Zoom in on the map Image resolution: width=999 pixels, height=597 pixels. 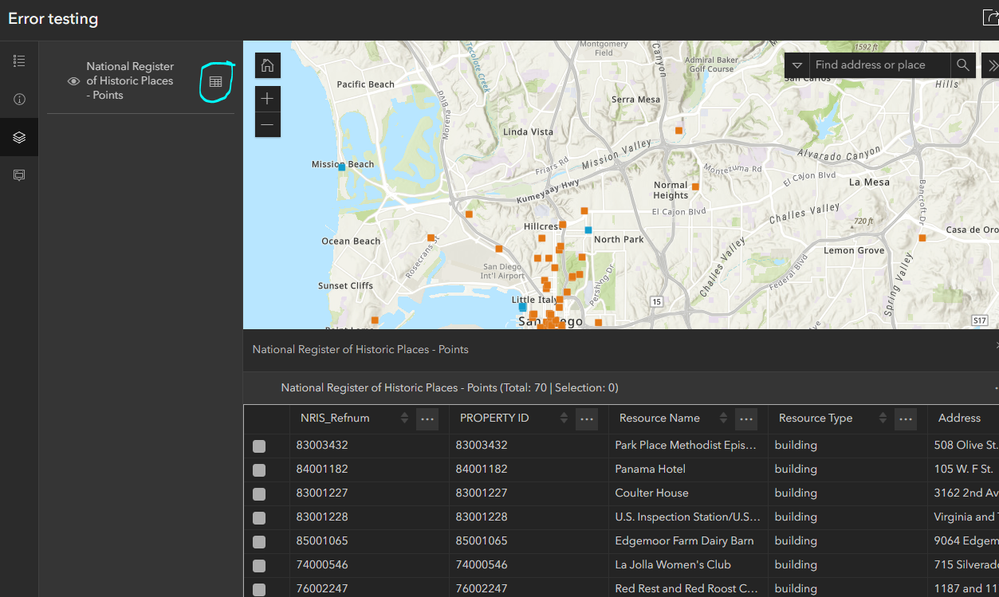pos(268,98)
